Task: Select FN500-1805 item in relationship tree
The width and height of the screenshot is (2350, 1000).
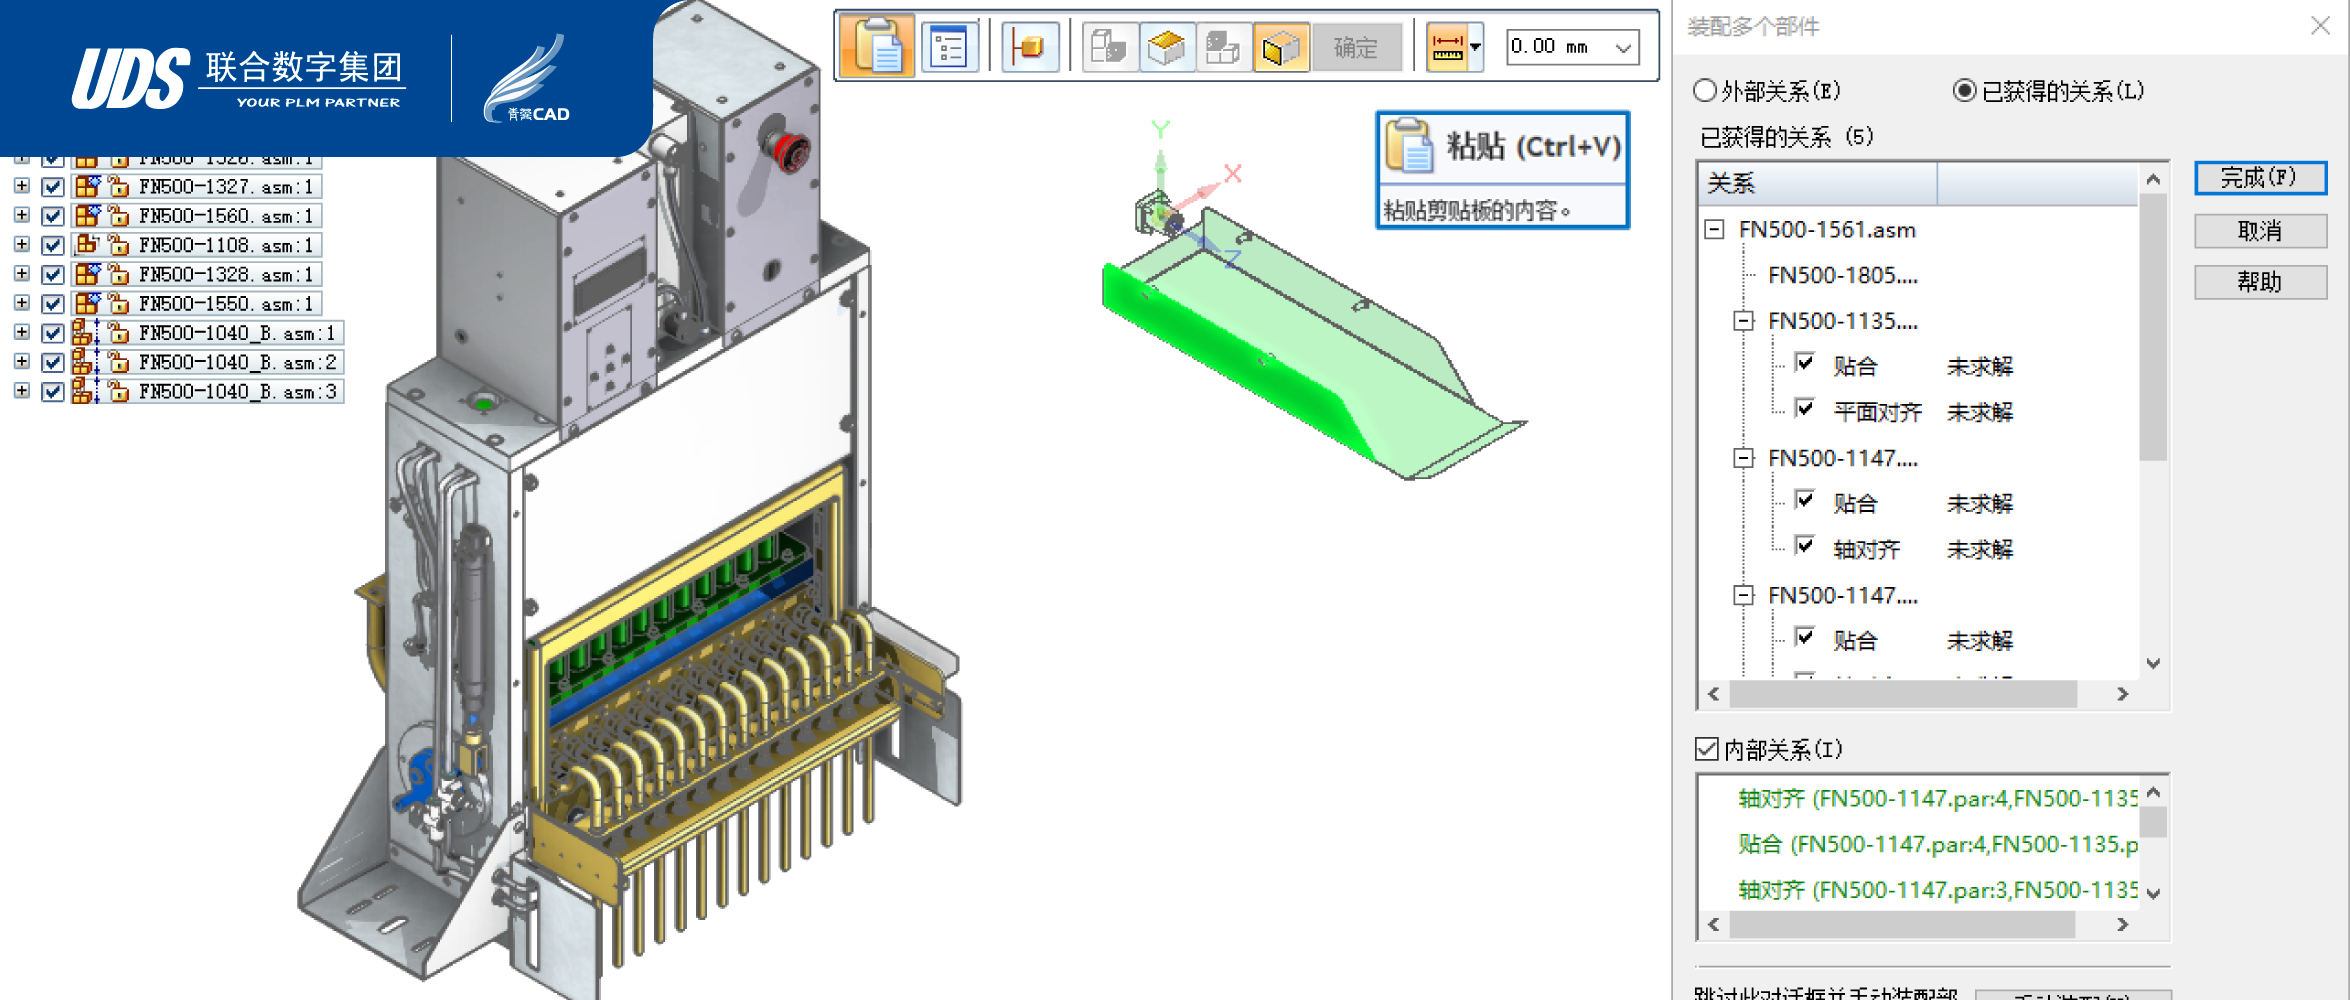Action: coord(1842,275)
